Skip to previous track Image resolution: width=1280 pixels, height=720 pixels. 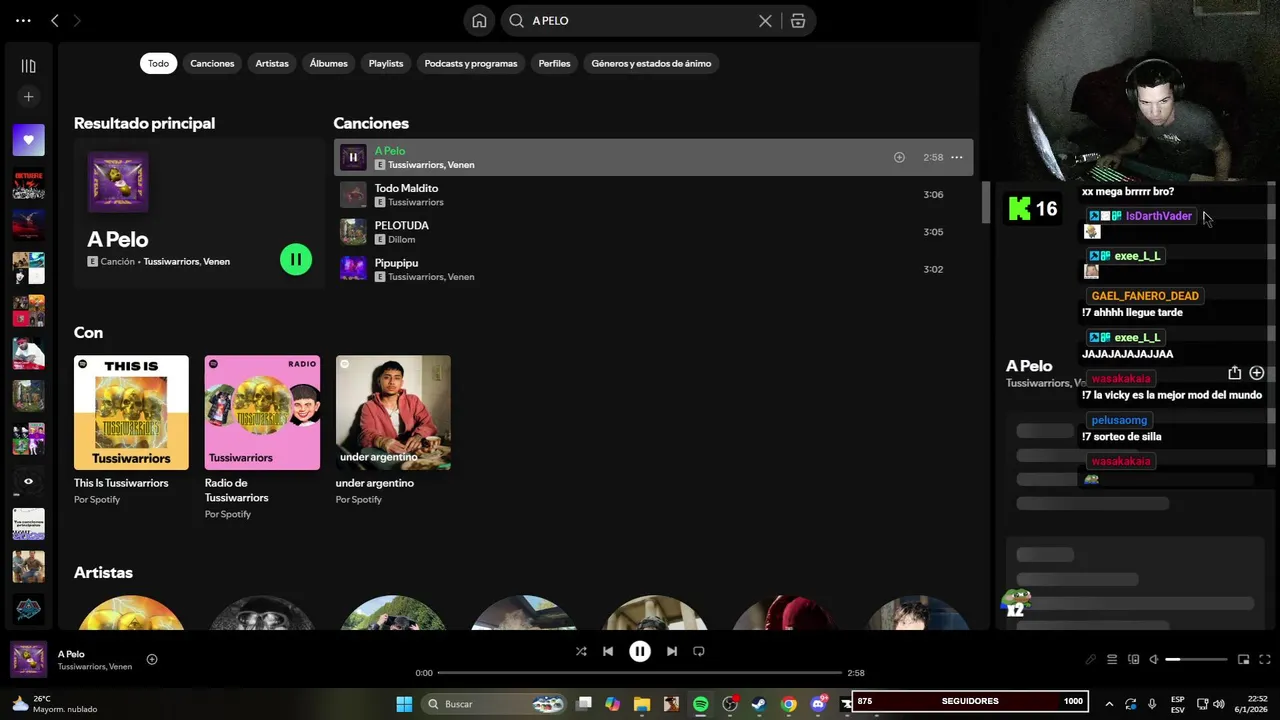click(x=607, y=651)
